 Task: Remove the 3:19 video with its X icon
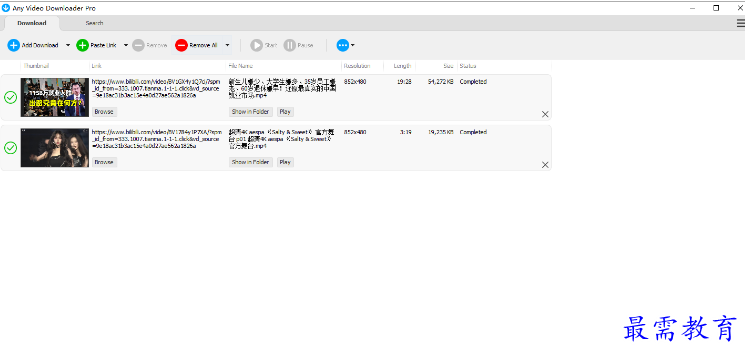[545, 165]
